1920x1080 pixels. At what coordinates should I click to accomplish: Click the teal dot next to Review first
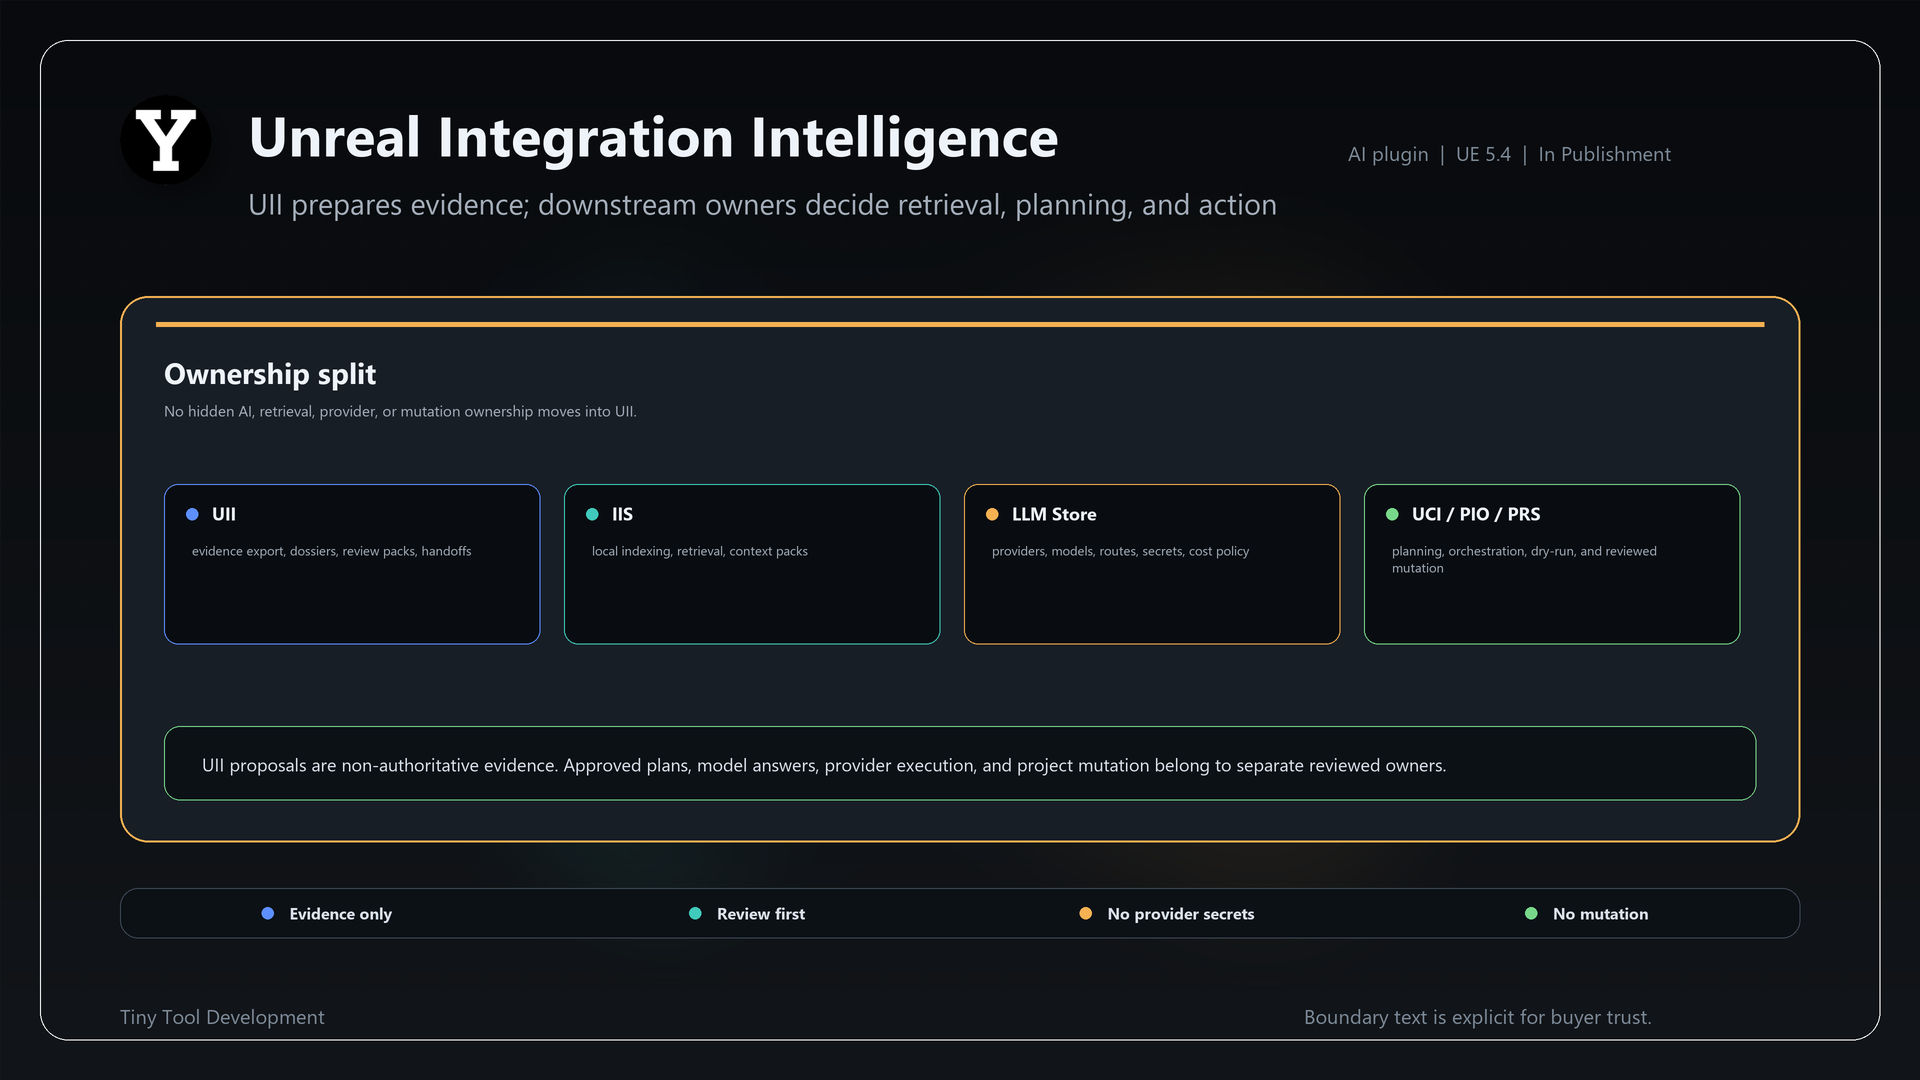(x=695, y=913)
